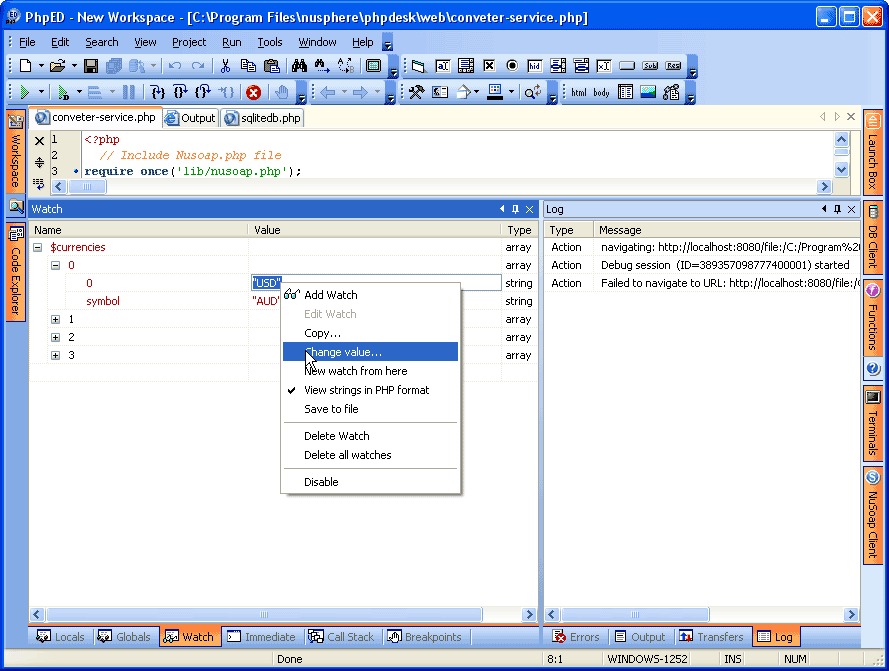The height and width of the screenshot is (671, 889).
Task: Select Change value from context menu
Action: 343,352
